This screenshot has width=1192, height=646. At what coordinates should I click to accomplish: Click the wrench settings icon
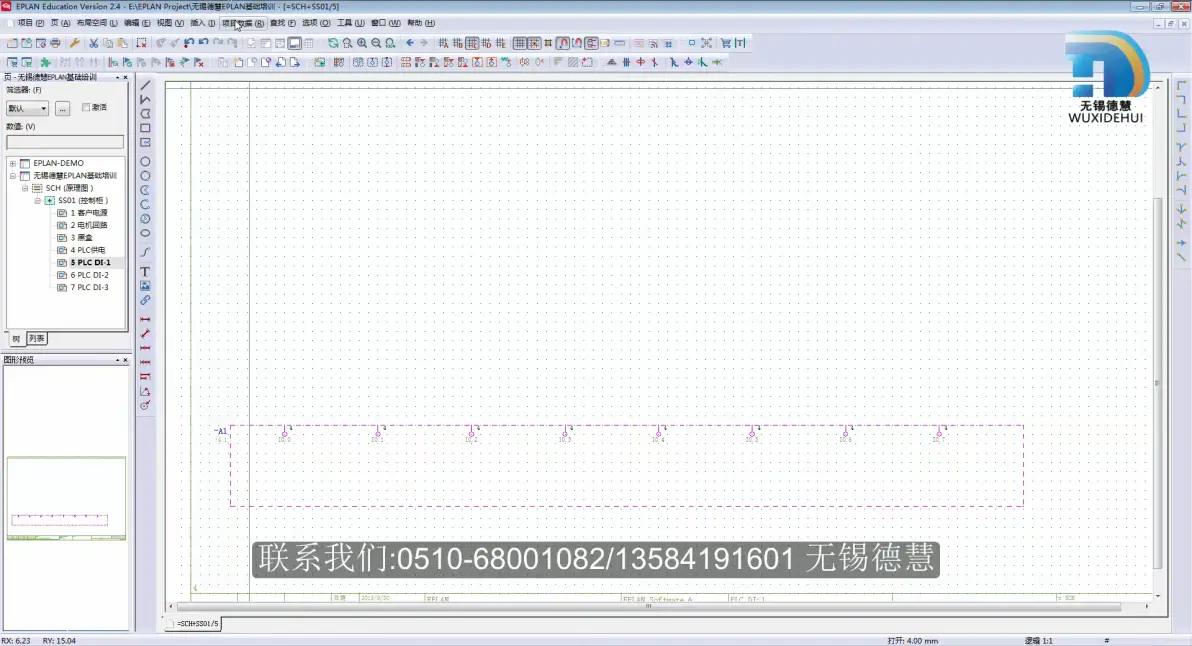(x=74, y=43)
